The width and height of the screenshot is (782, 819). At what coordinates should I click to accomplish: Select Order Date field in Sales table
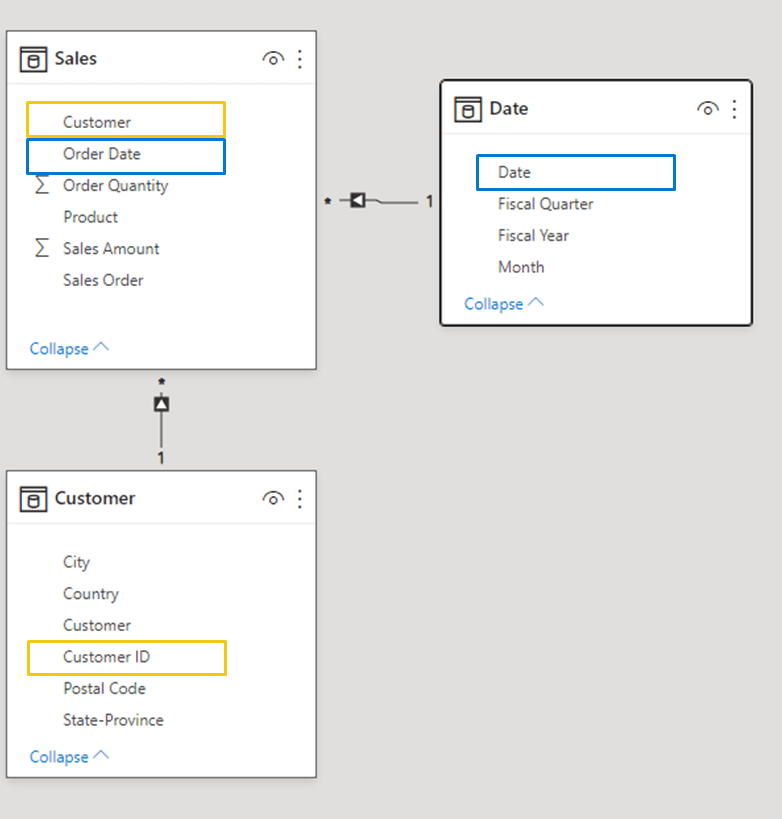102,154
